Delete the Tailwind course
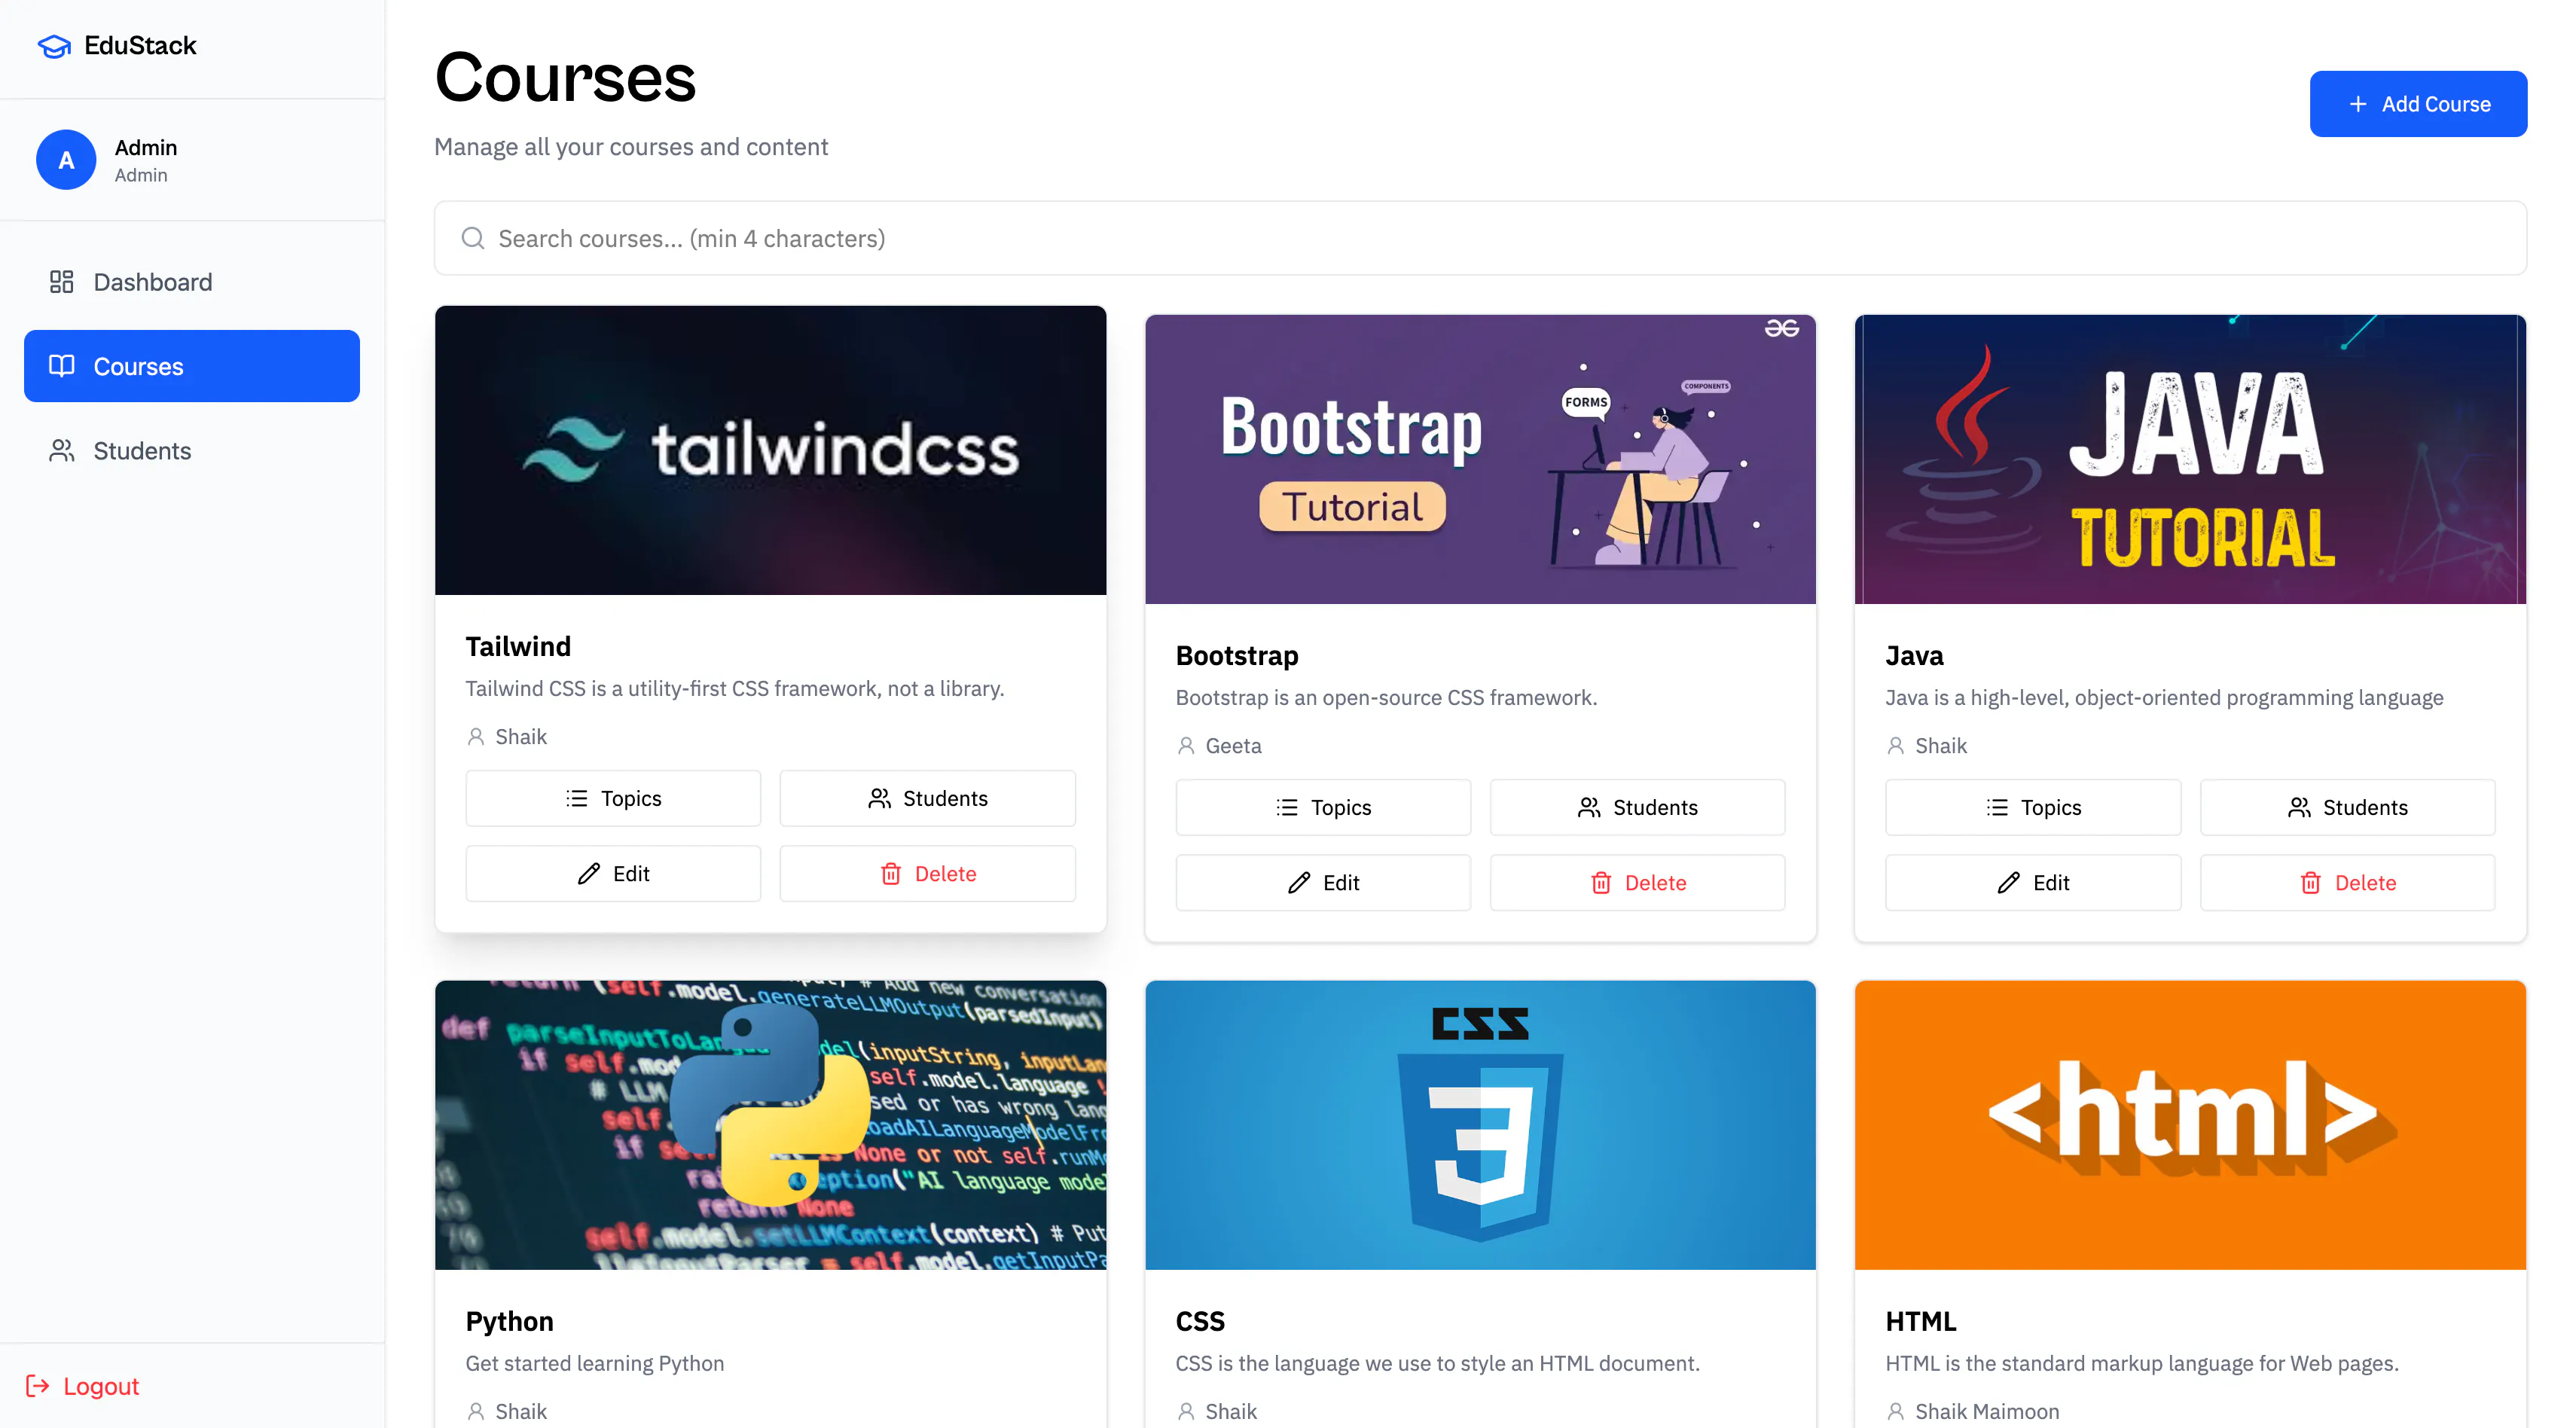This screenshot has height=1428, width=2576. click(928, 874)
